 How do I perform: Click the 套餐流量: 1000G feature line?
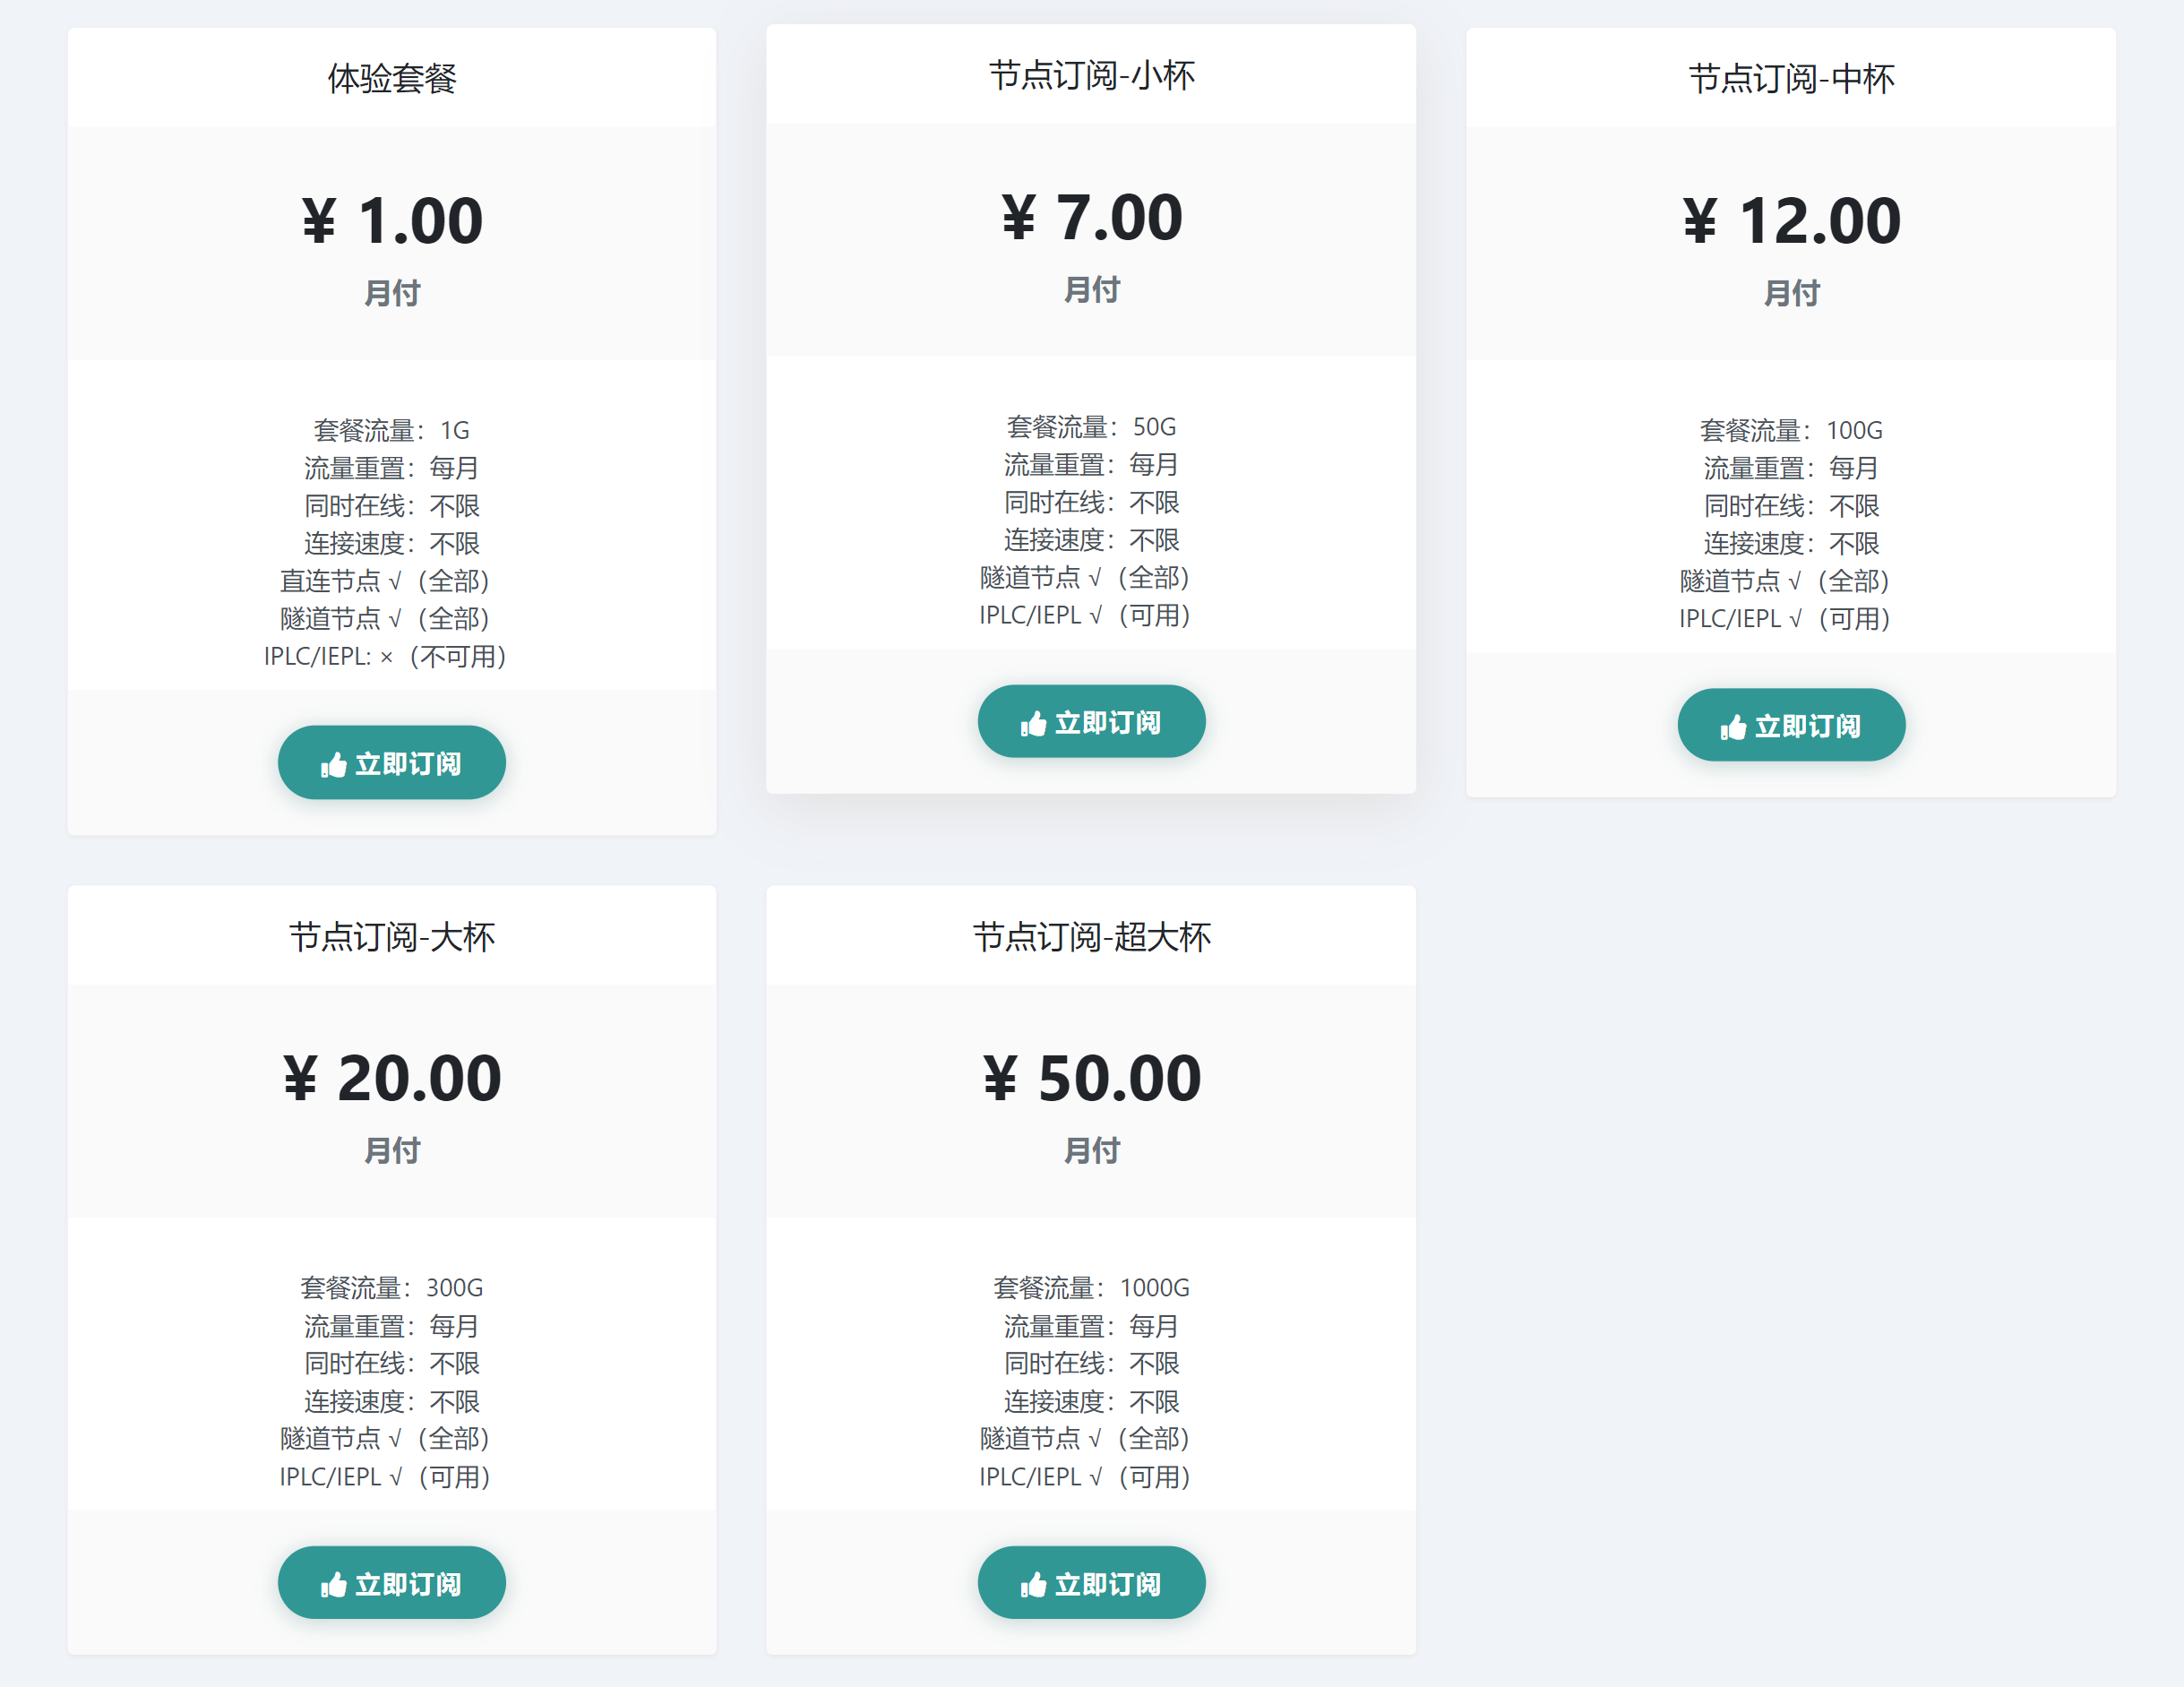pyautogui.click(x=1091, y=1288)
